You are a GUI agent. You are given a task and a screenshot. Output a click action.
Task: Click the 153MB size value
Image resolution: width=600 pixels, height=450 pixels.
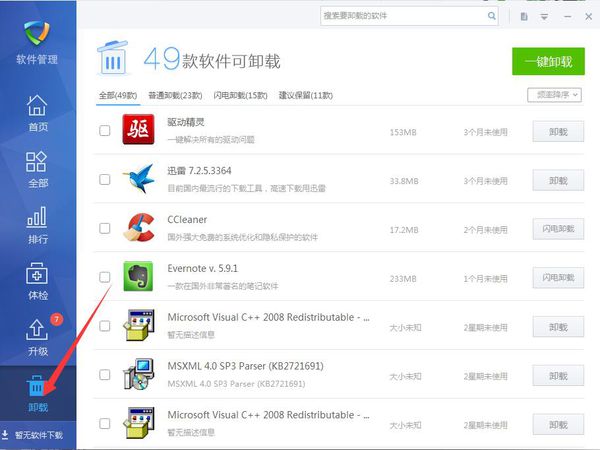[403, 132]
